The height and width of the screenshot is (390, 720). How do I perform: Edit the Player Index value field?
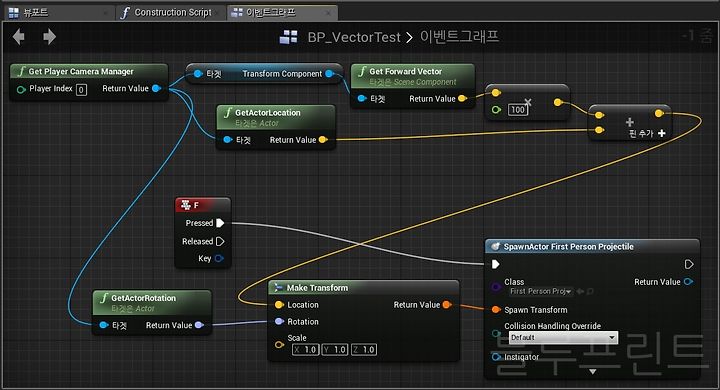81,90
